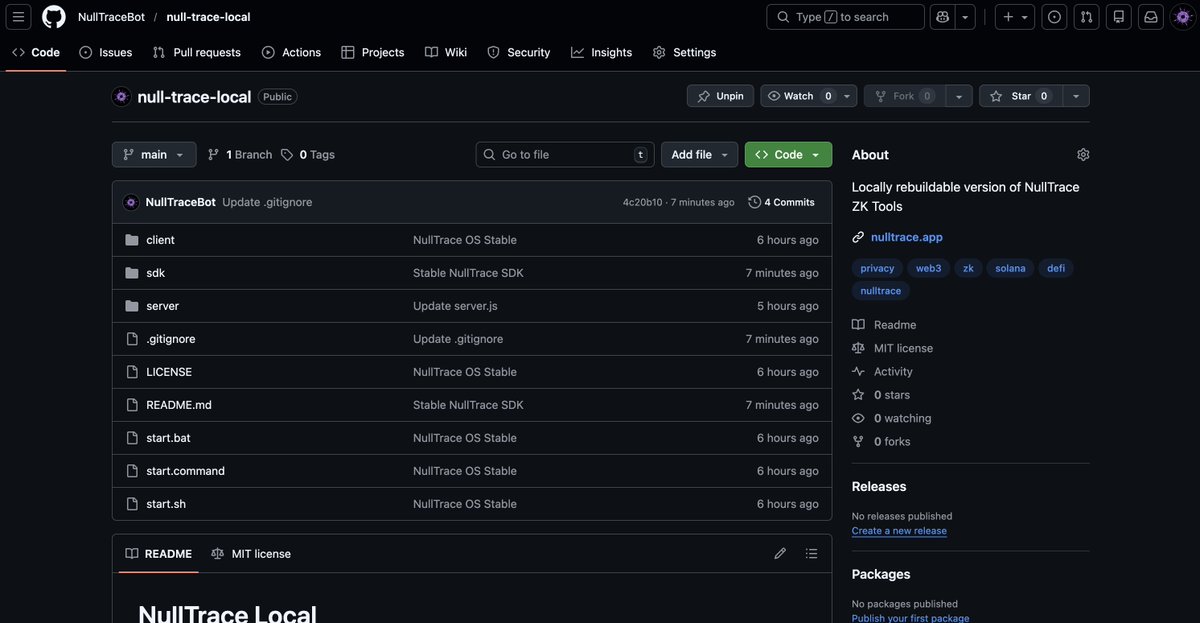
Task: Open the Copilot dropdown arrow
Action: [965, 17]
